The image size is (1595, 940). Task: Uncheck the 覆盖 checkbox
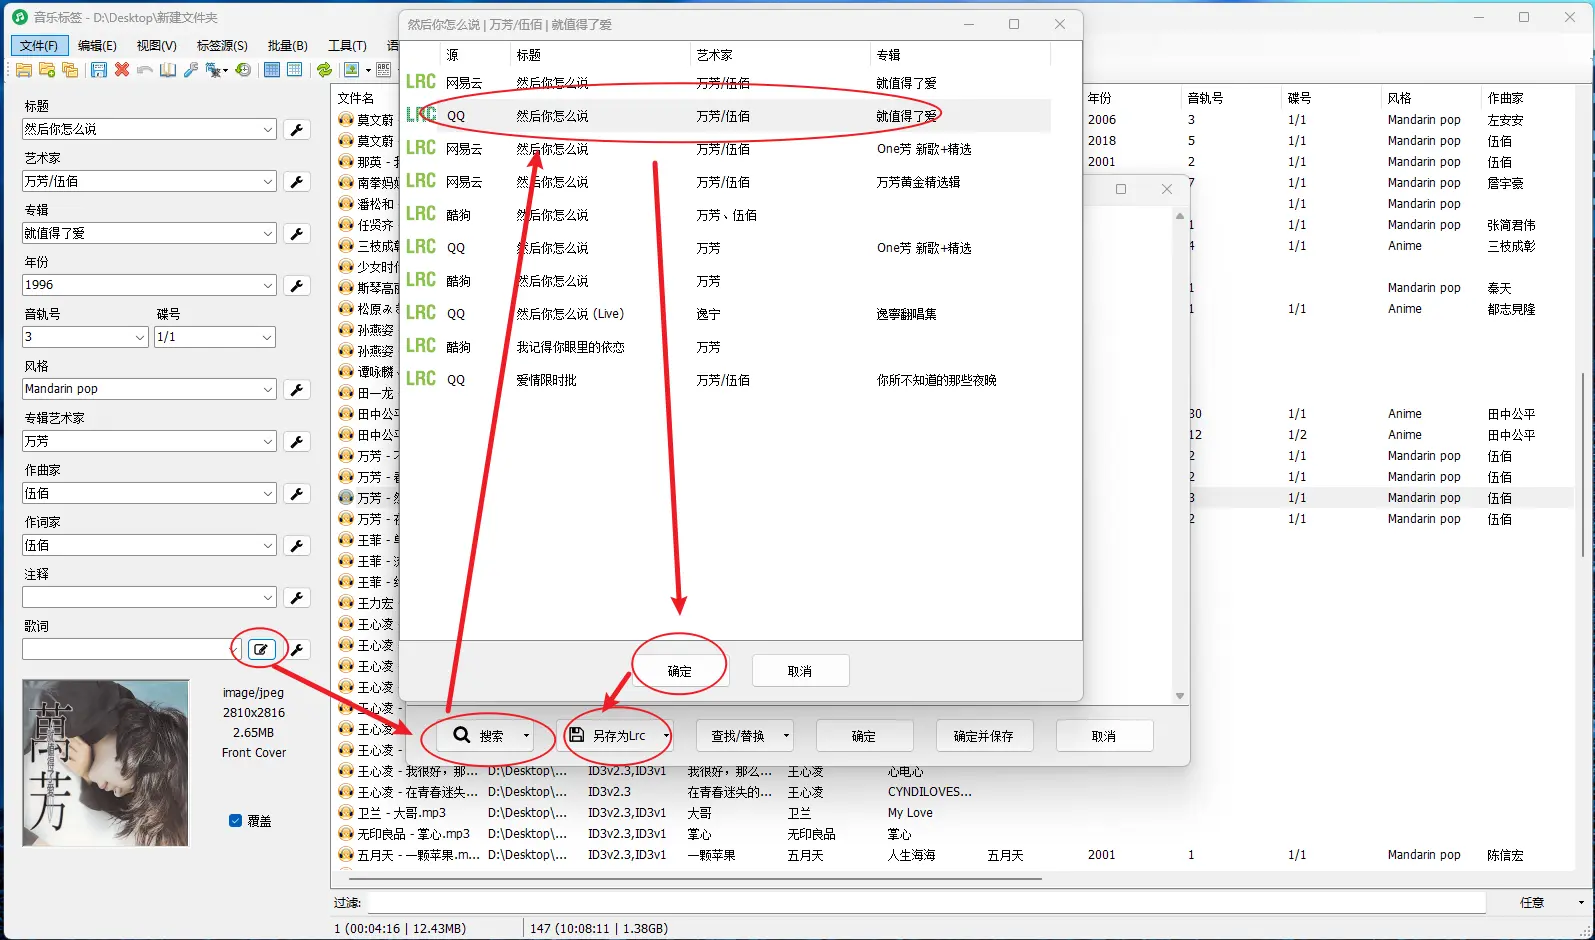tap(236, 821)
